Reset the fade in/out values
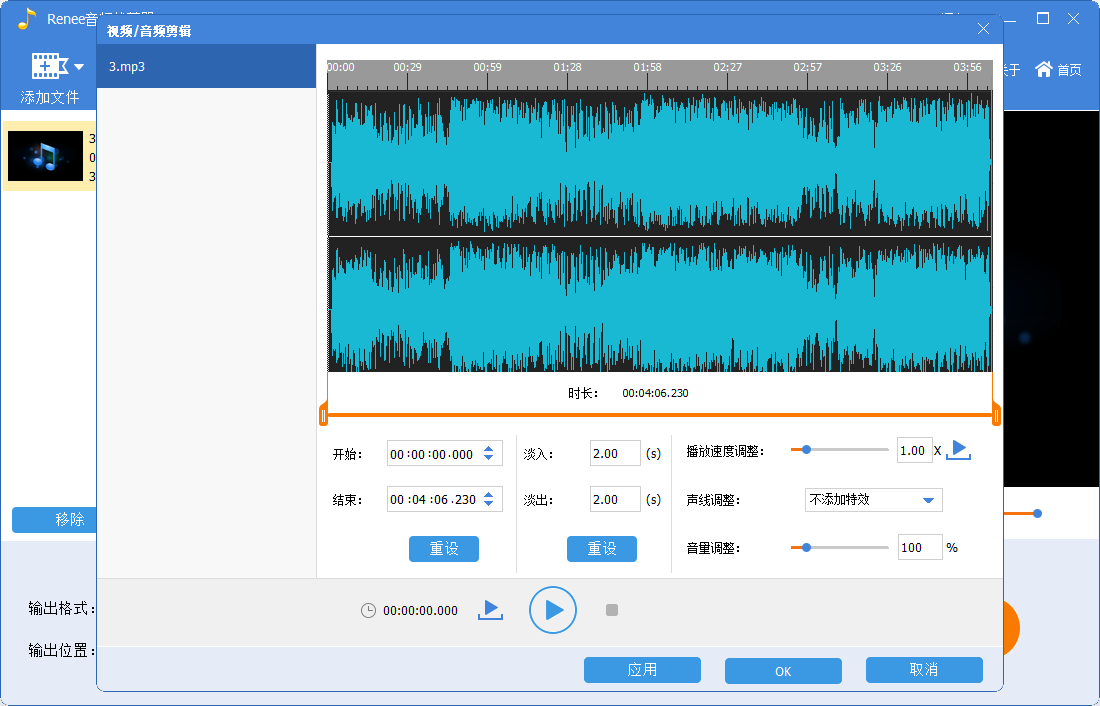This screenshot has height=706, width=1100. [602, 549]
